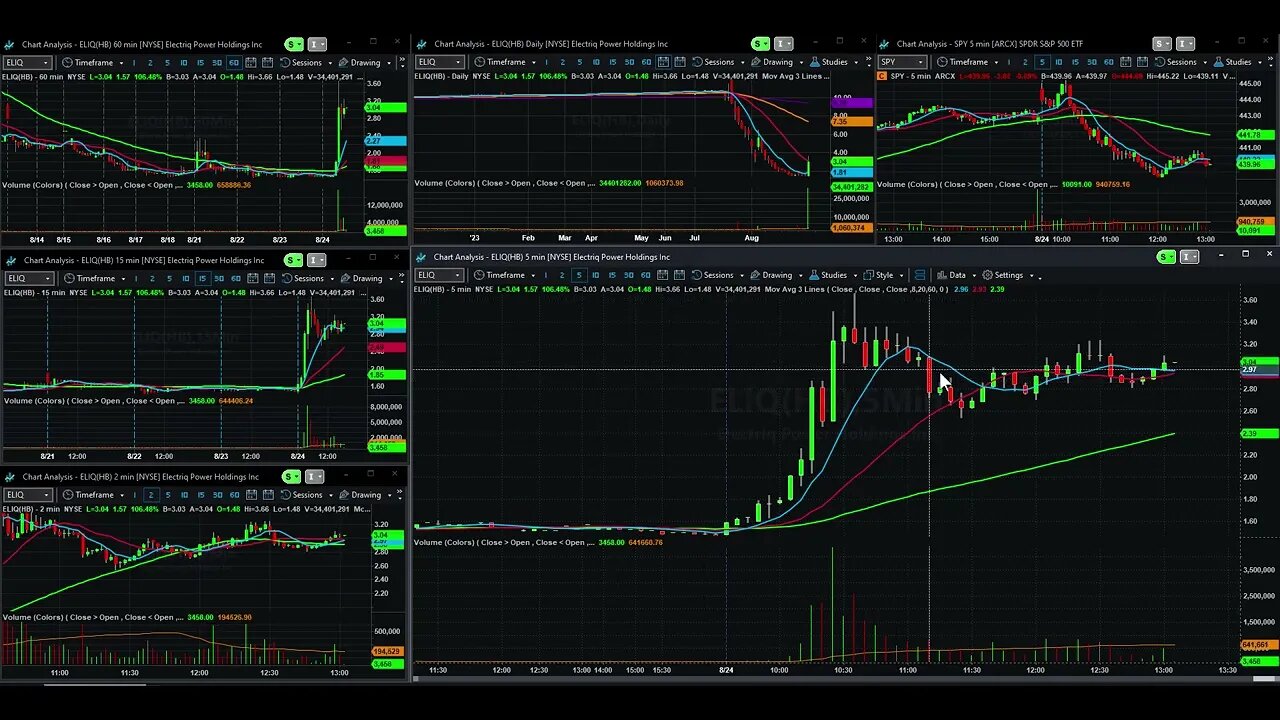Click the daily interval calendar icon in the main 5 min chart
The width and height of the screenshot is (1280, 720).
(x=662, y=275)
